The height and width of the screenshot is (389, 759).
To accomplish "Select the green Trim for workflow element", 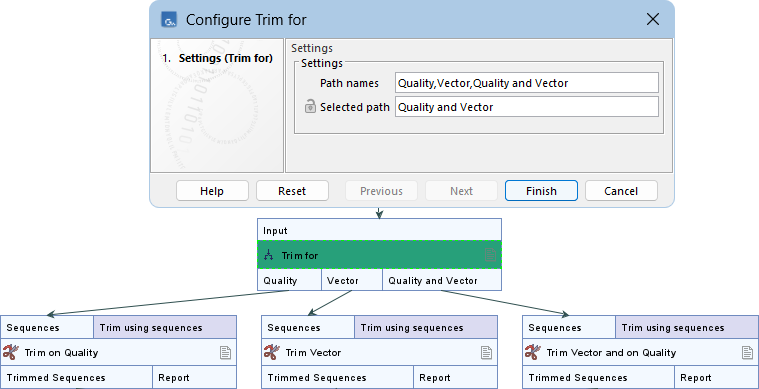I will click(x=379, y=255).
